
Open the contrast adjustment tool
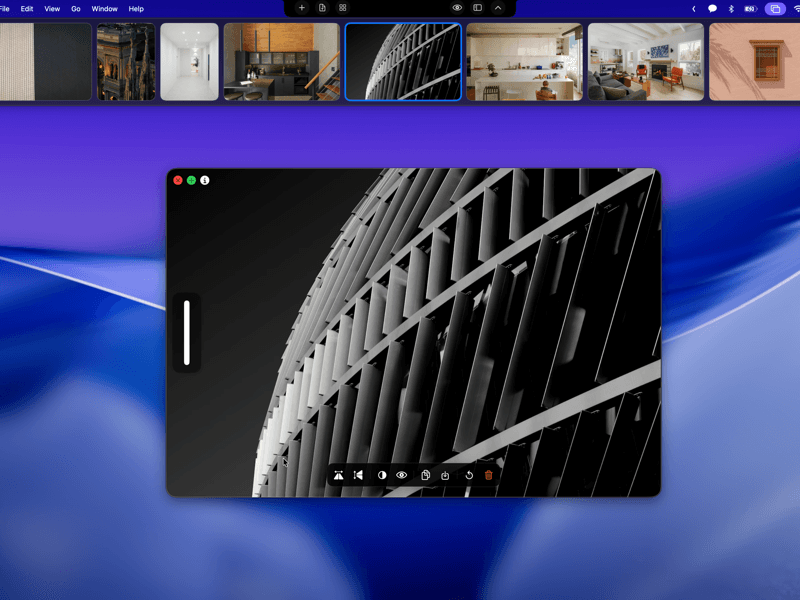click(381, 475)
